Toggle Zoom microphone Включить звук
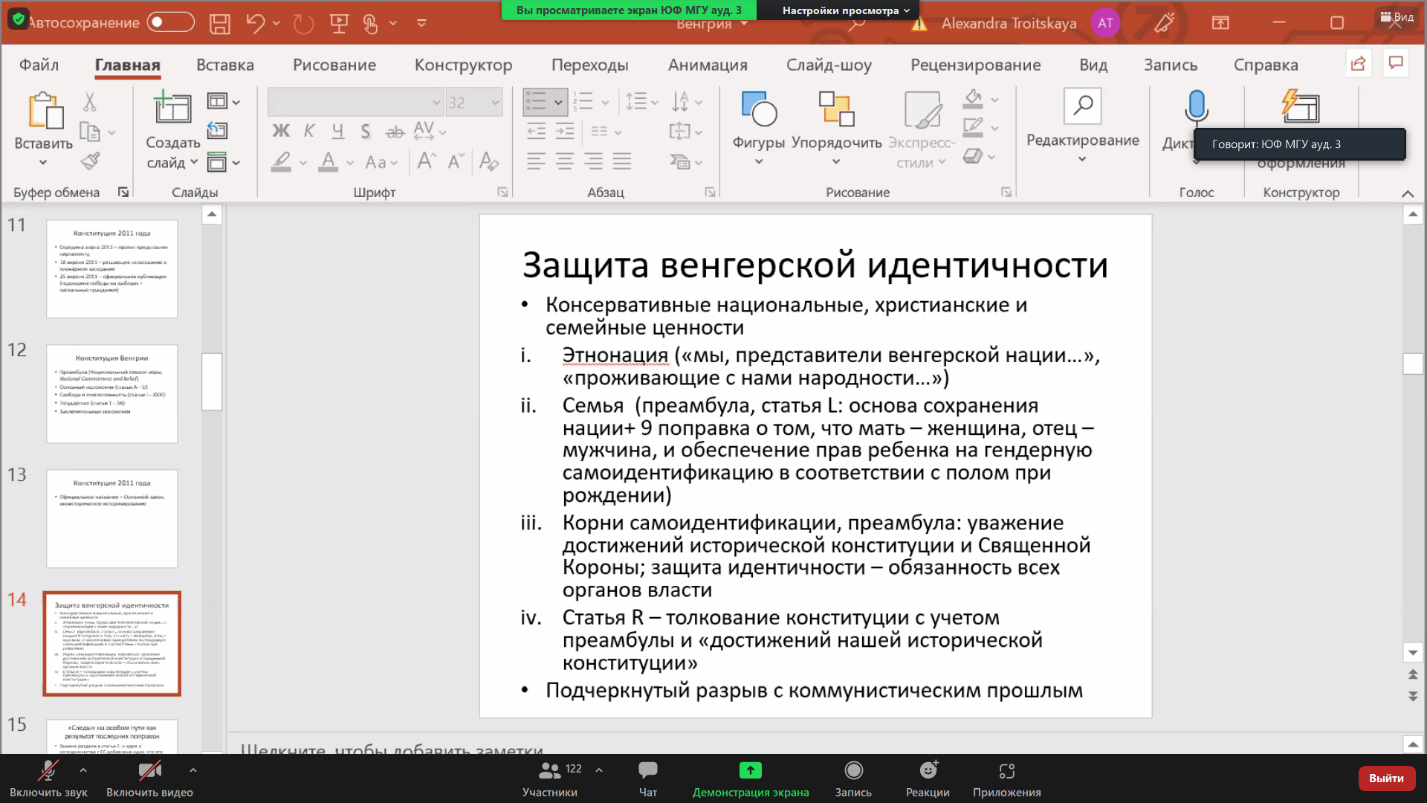This screenshot has width=1427, height=803. coord(48,779)
